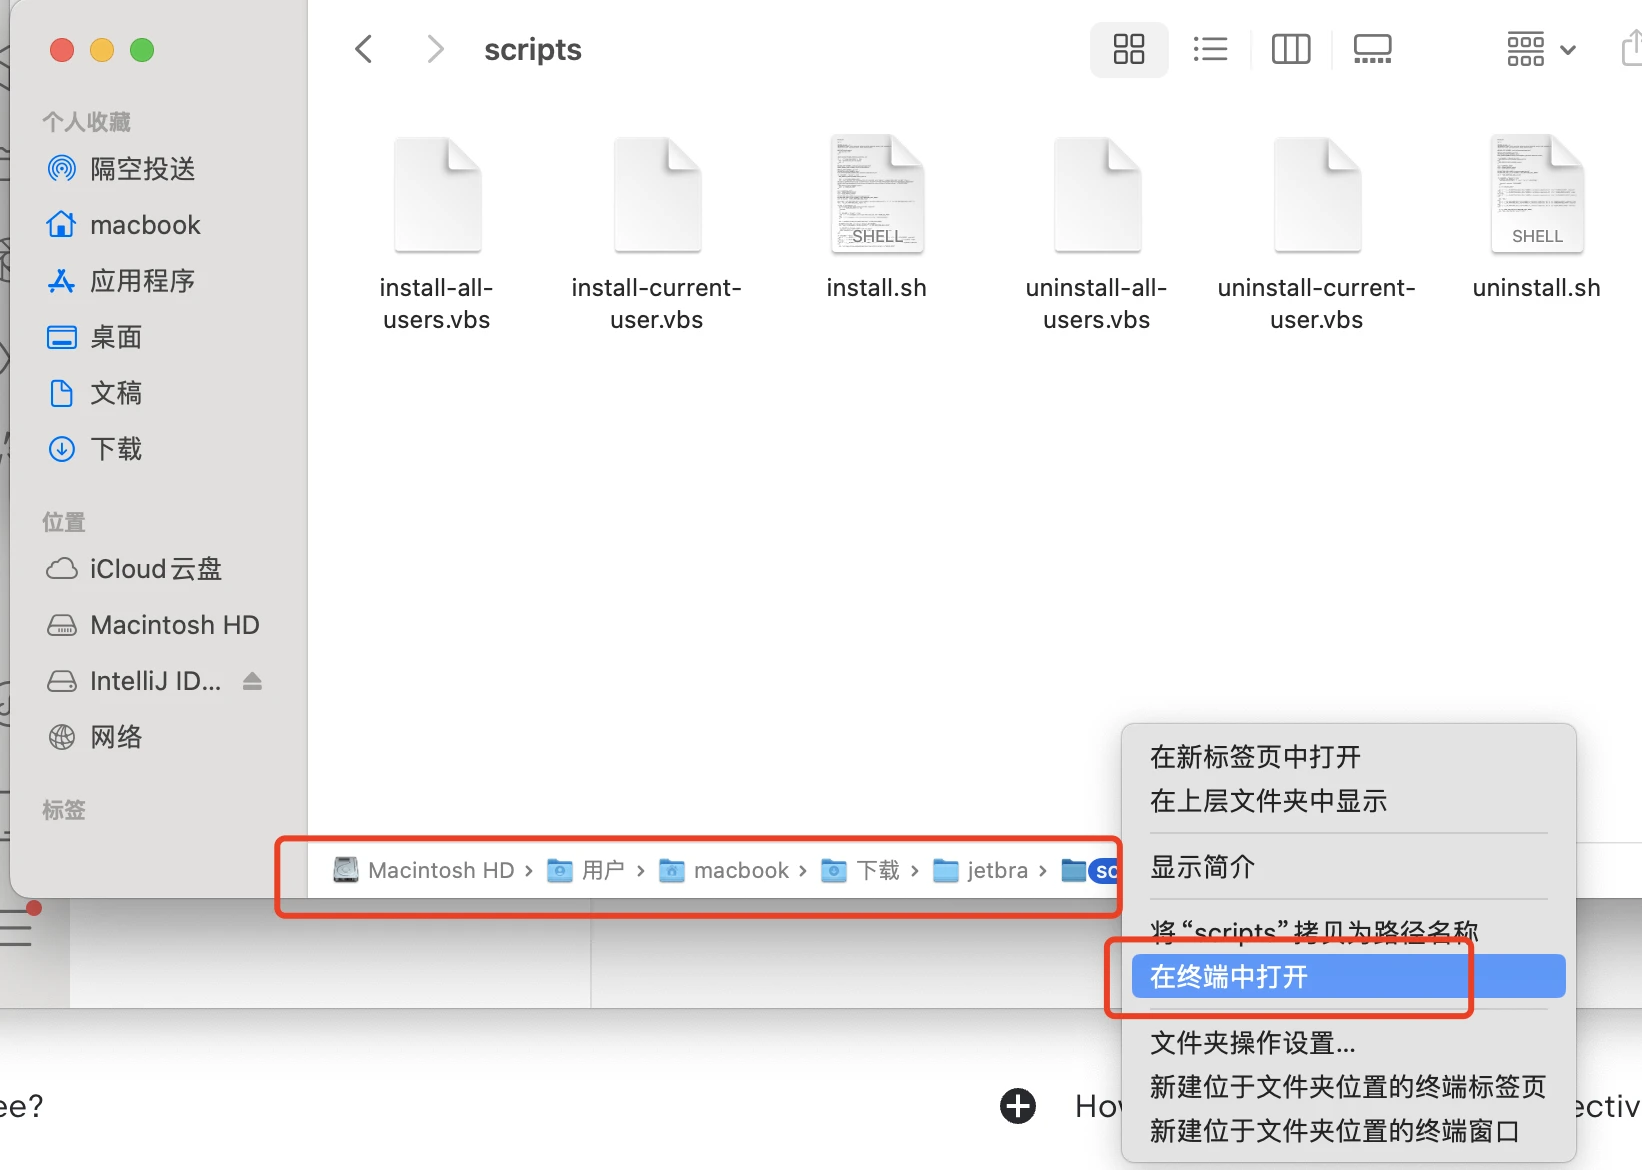Viewport: 1642px width, 1170px height.
Task: Switch to list view
Action: click(x=1210, y=49)
